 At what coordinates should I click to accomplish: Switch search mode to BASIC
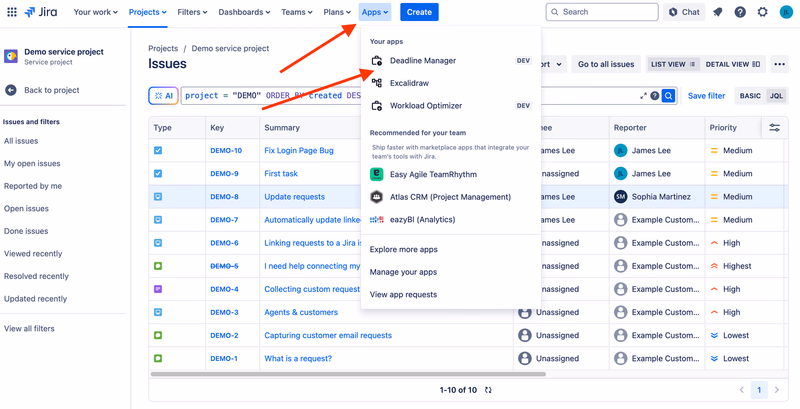pos(750,96)
